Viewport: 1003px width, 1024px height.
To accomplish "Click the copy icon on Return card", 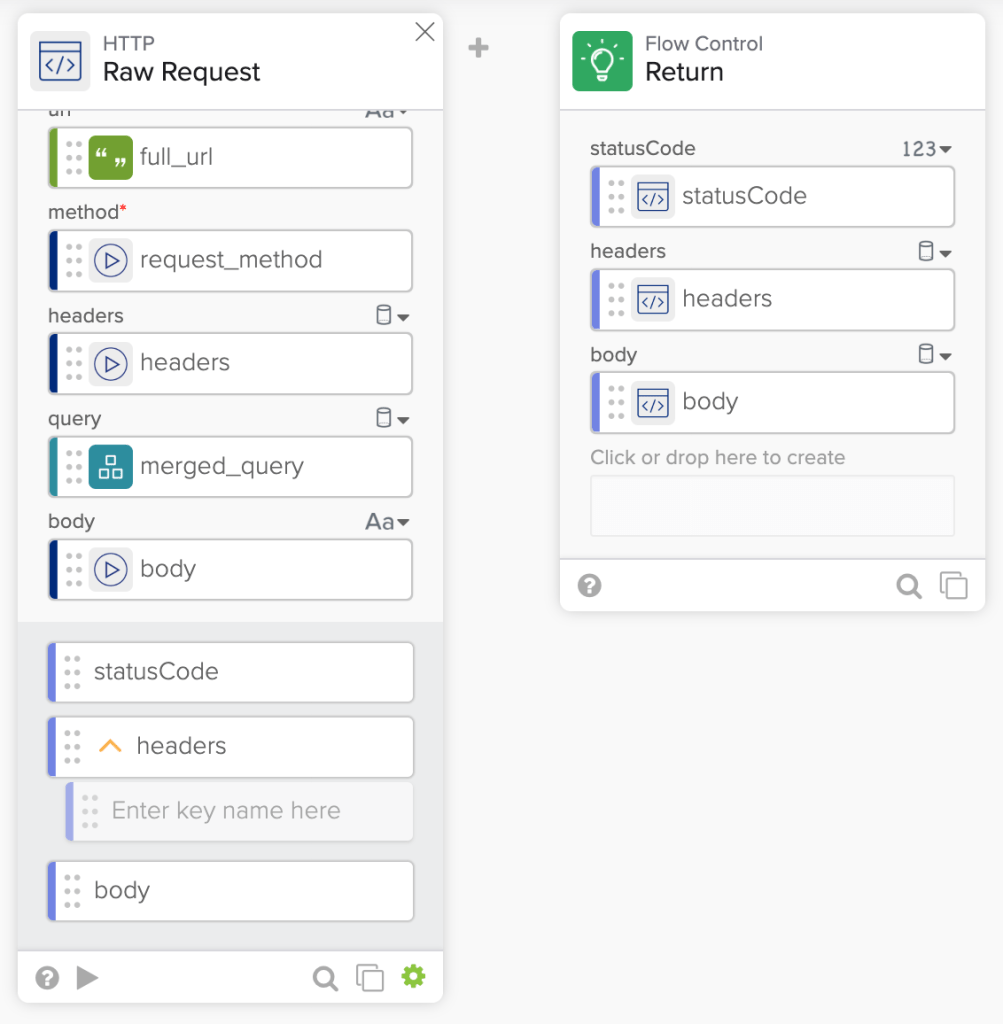I will (954, 586).
